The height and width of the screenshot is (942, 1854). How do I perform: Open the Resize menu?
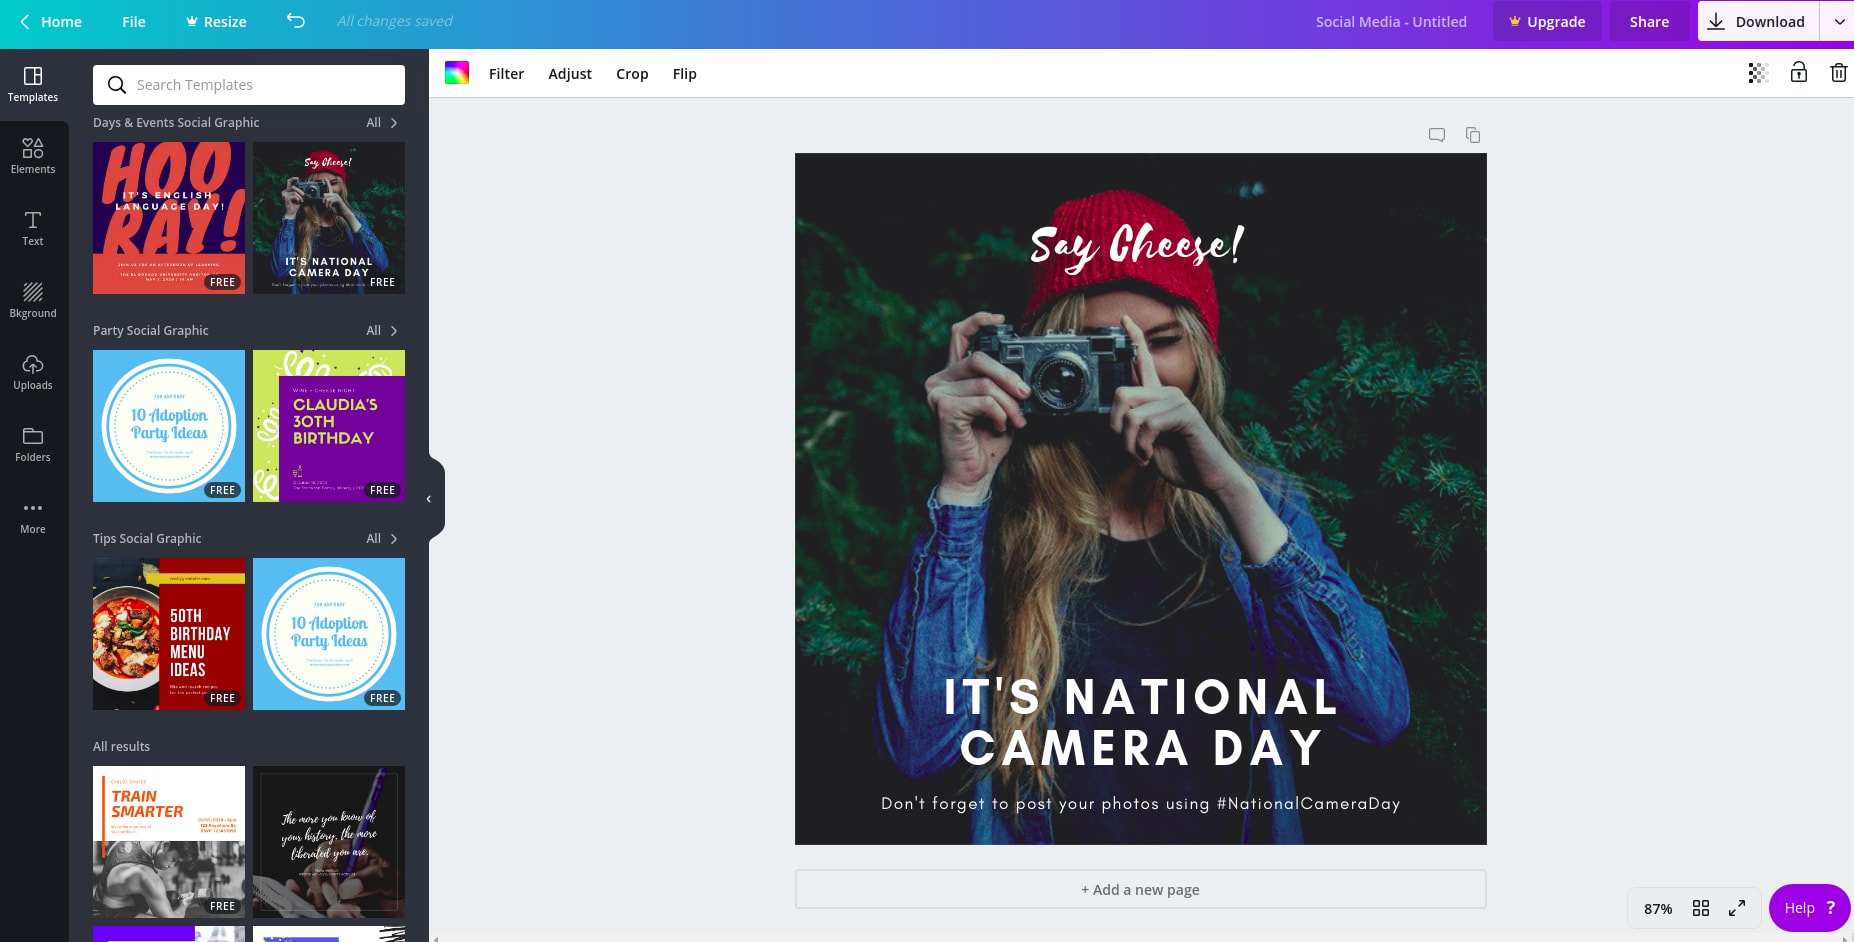[216, 21]
